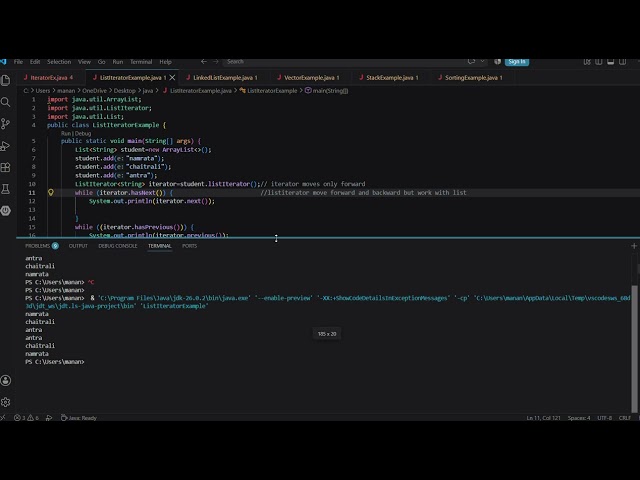Open the File menu
The width and height of the screenshot is (640, 480).
[18, 62]
